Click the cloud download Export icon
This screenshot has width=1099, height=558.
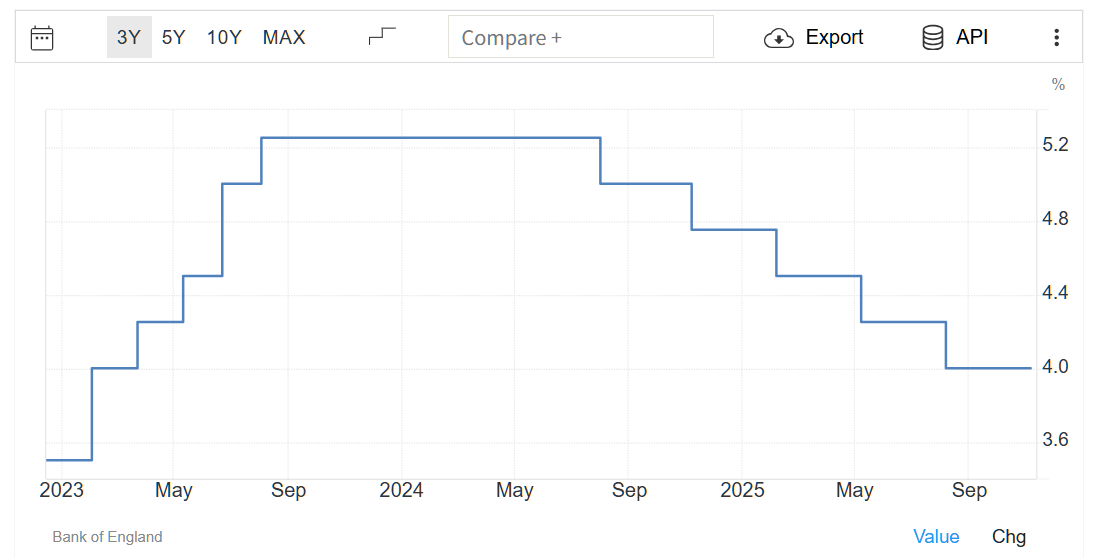click(778, 38)
